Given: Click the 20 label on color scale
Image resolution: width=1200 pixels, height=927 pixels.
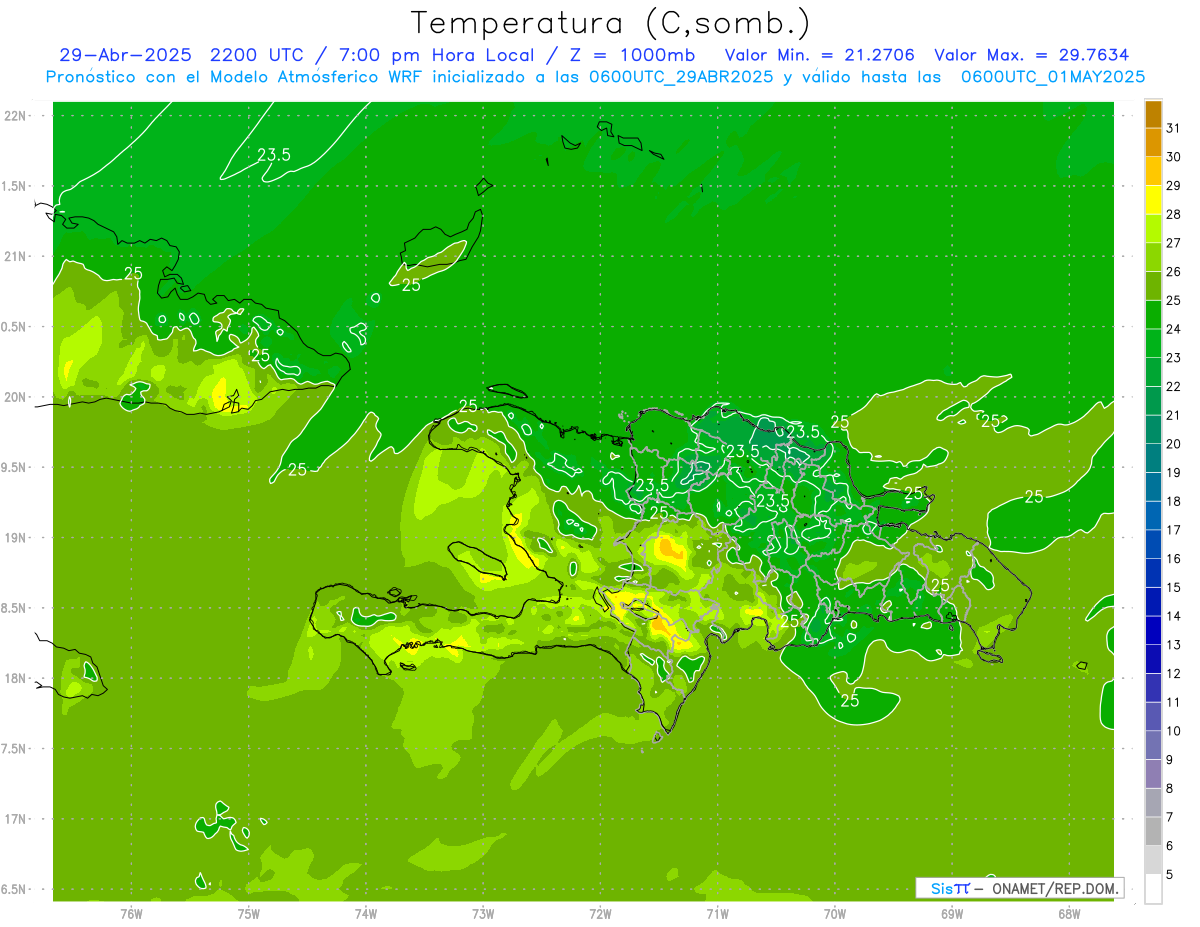Looking at the screenshot, I should [x=1173, y=444].
